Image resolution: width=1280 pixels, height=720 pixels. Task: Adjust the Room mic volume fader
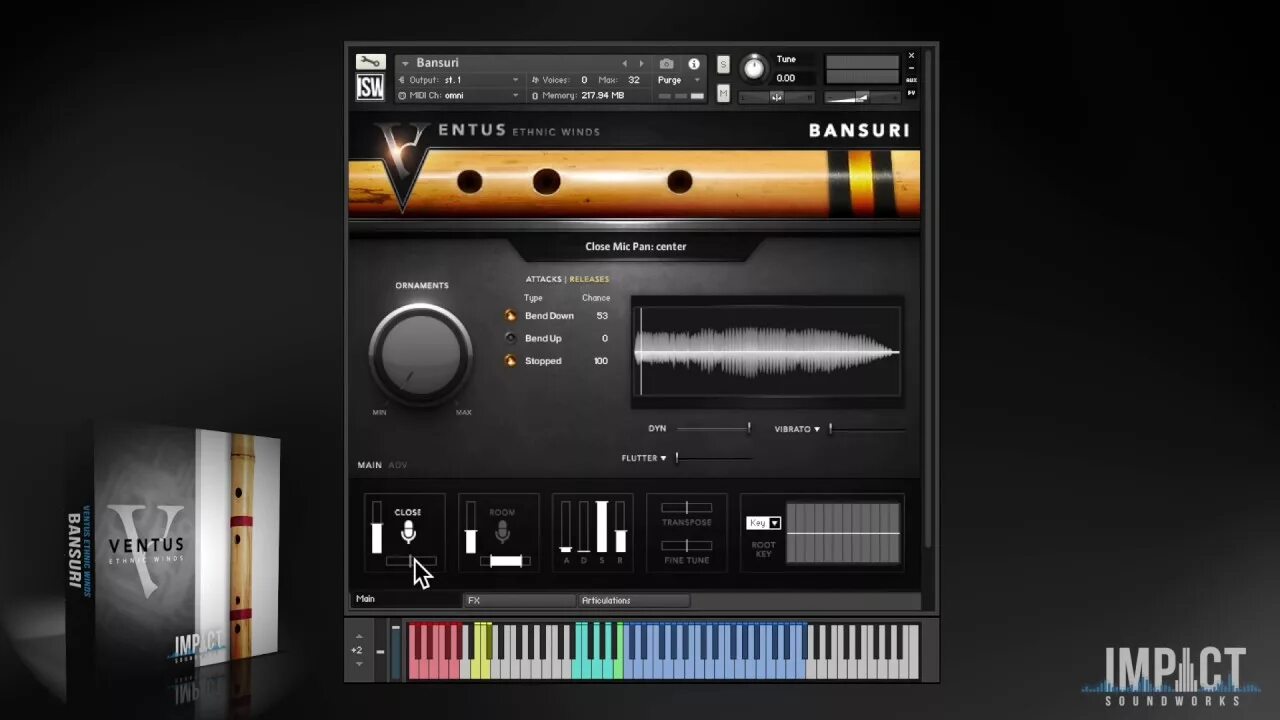click(x=471, y=527)
